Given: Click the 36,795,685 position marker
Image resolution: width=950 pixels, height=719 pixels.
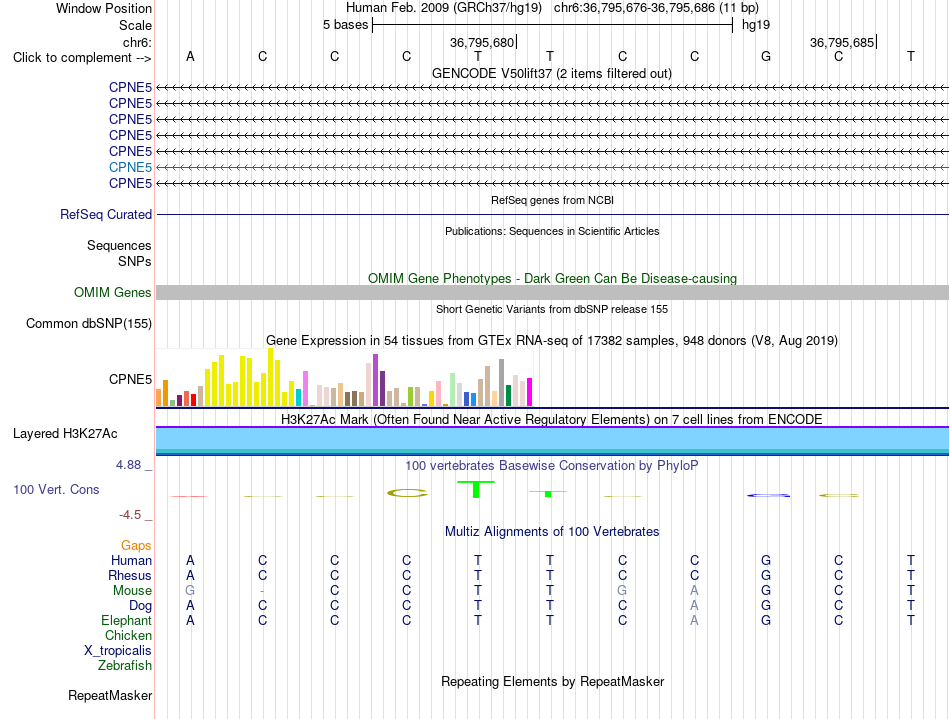Looking at the screenshot, I should tap(842, 42).
